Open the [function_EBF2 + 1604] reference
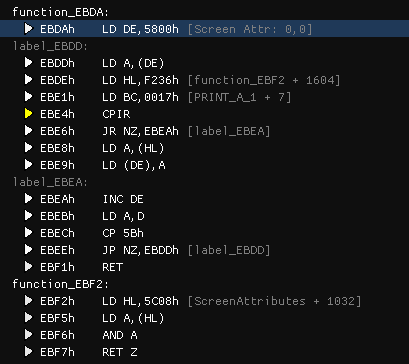Screen dimensions: 409x364 point(264,80)
